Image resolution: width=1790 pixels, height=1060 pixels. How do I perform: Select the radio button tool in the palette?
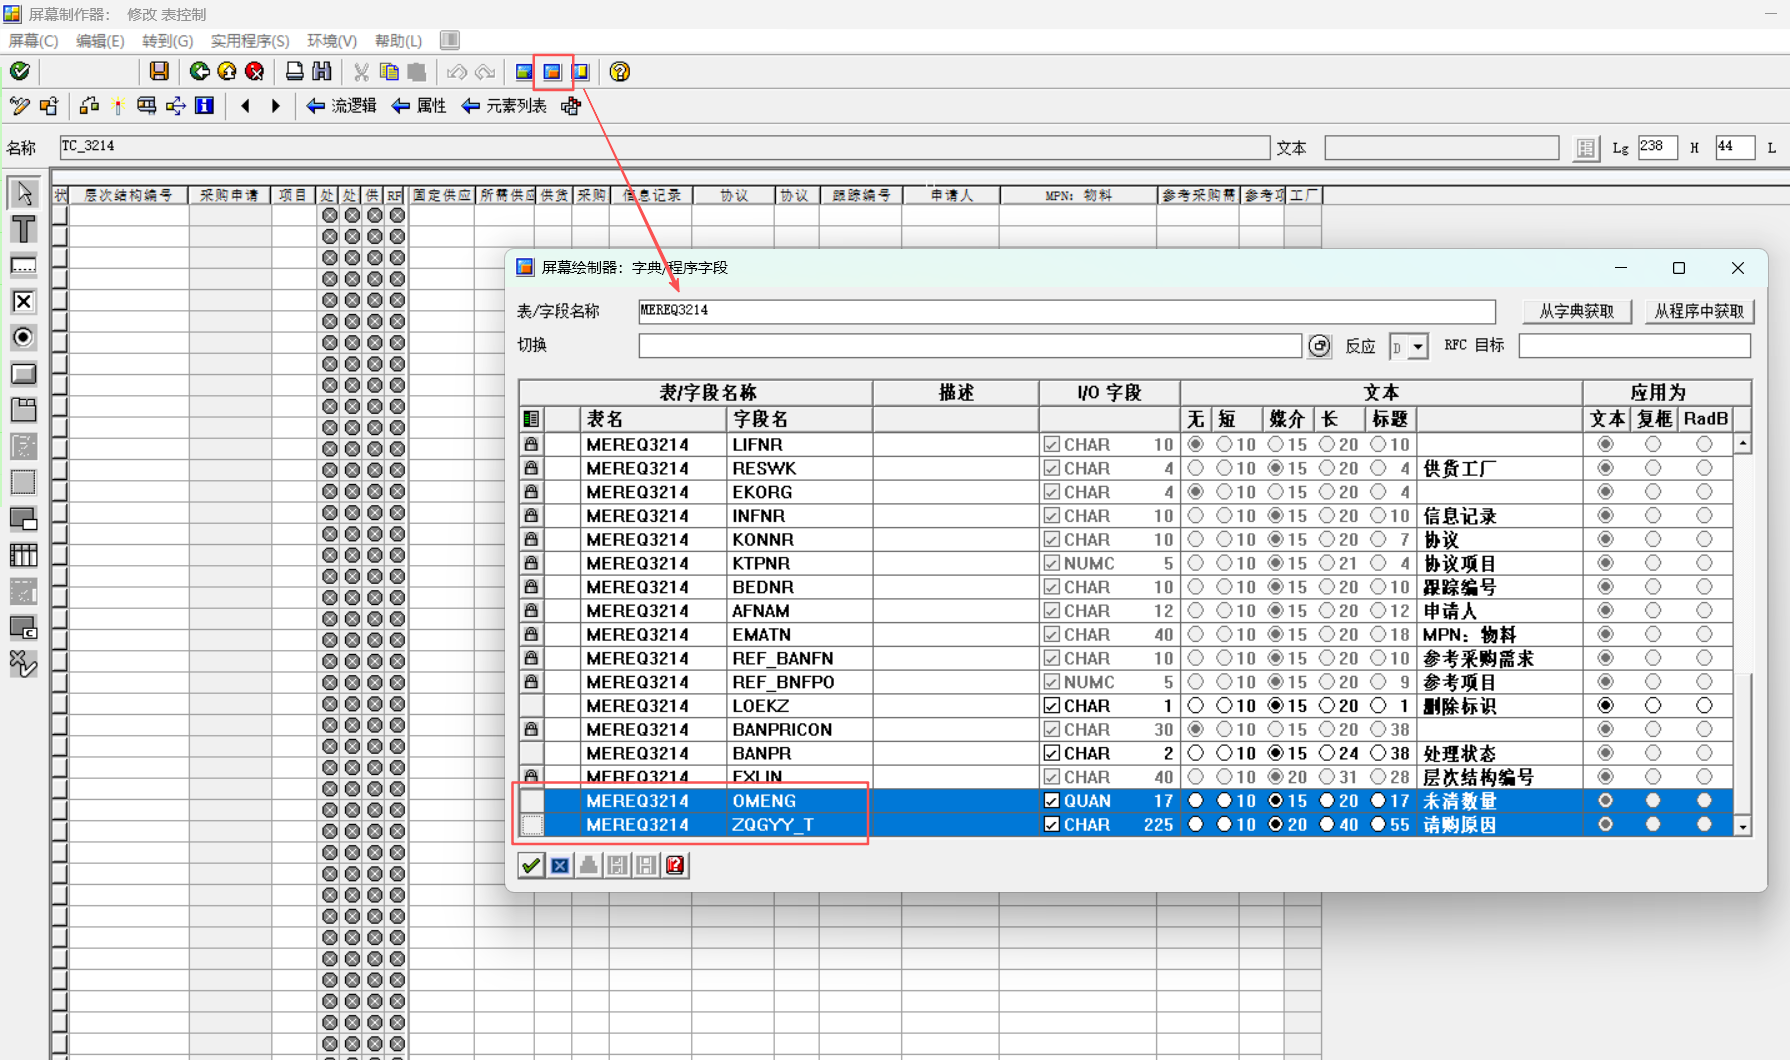tap(23, 337)
